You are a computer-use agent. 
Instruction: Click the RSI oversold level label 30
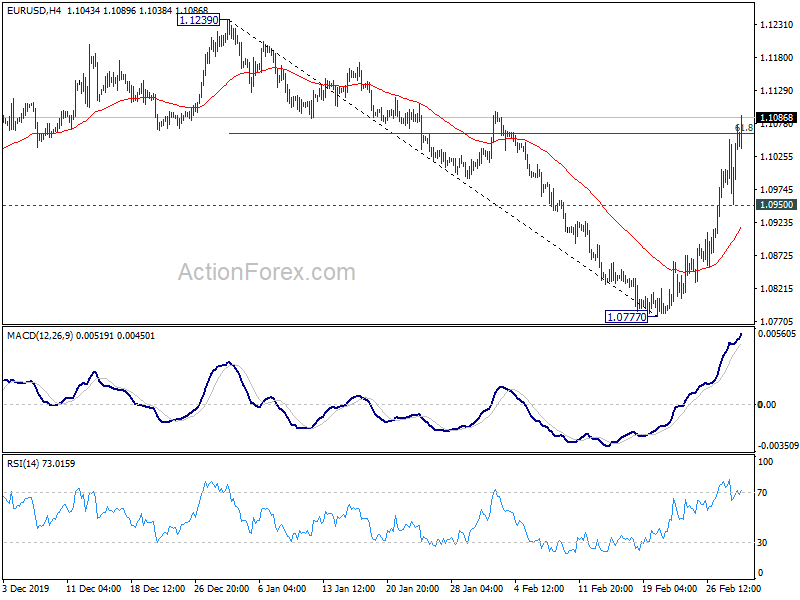[762, 543]
